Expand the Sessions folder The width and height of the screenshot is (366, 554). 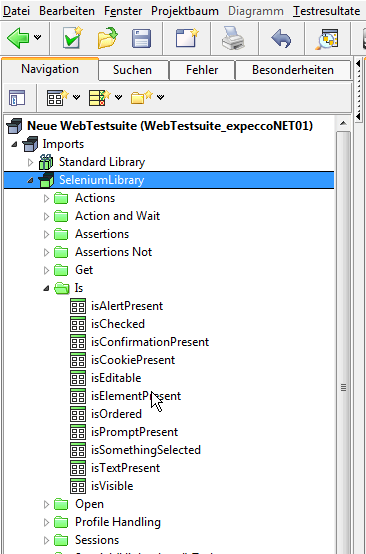[x=46, y=540]
